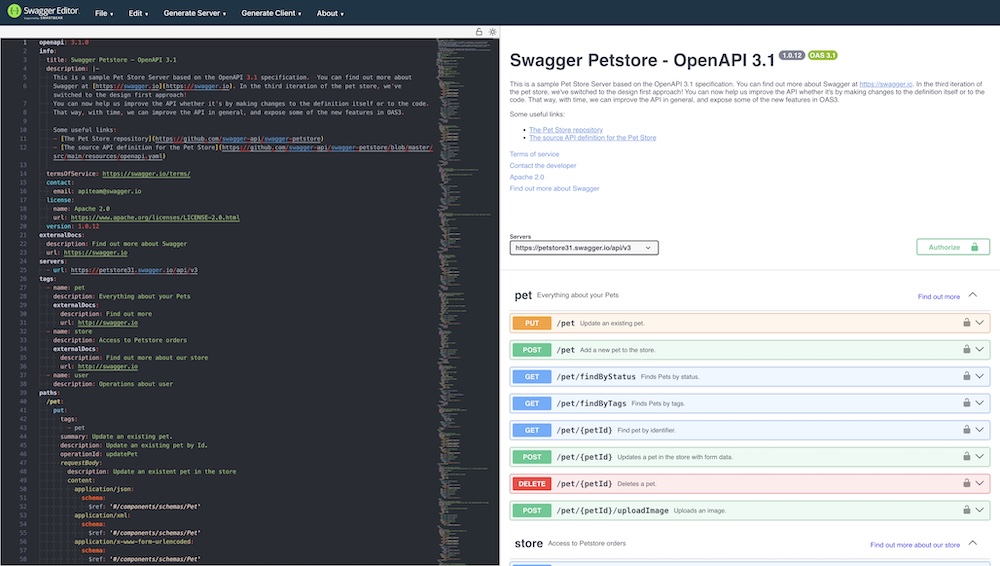Click lock icon on GET /pet/{petId} row
1000x566 pixels.
tap(967, 430)
